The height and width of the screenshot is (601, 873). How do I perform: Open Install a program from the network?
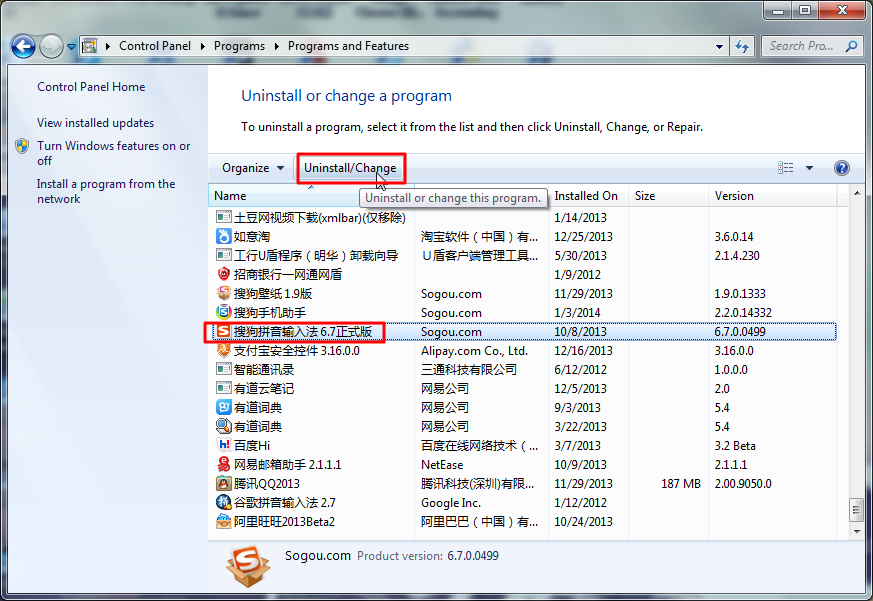(x=106, y=191)
